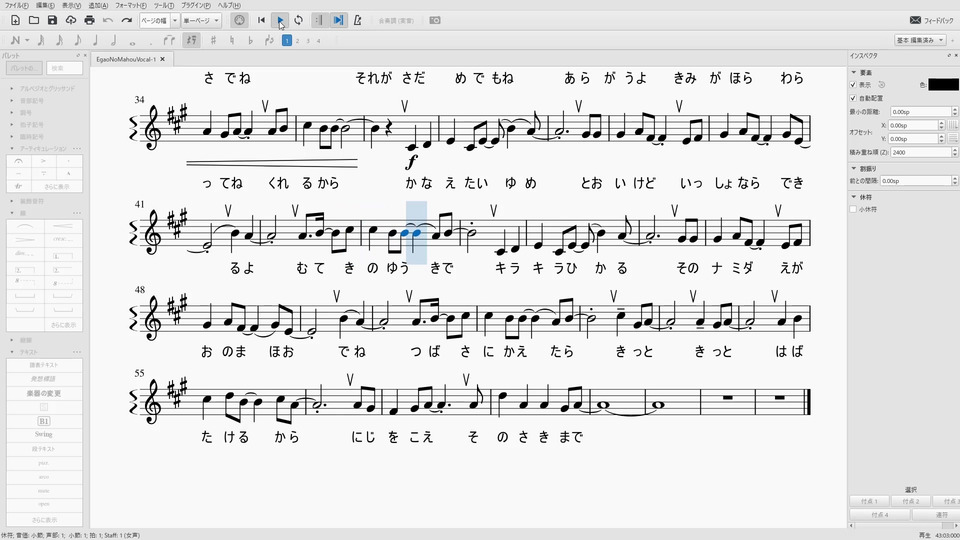
Task: Select the quarter note duration
Action: click(x=96, y=40)
